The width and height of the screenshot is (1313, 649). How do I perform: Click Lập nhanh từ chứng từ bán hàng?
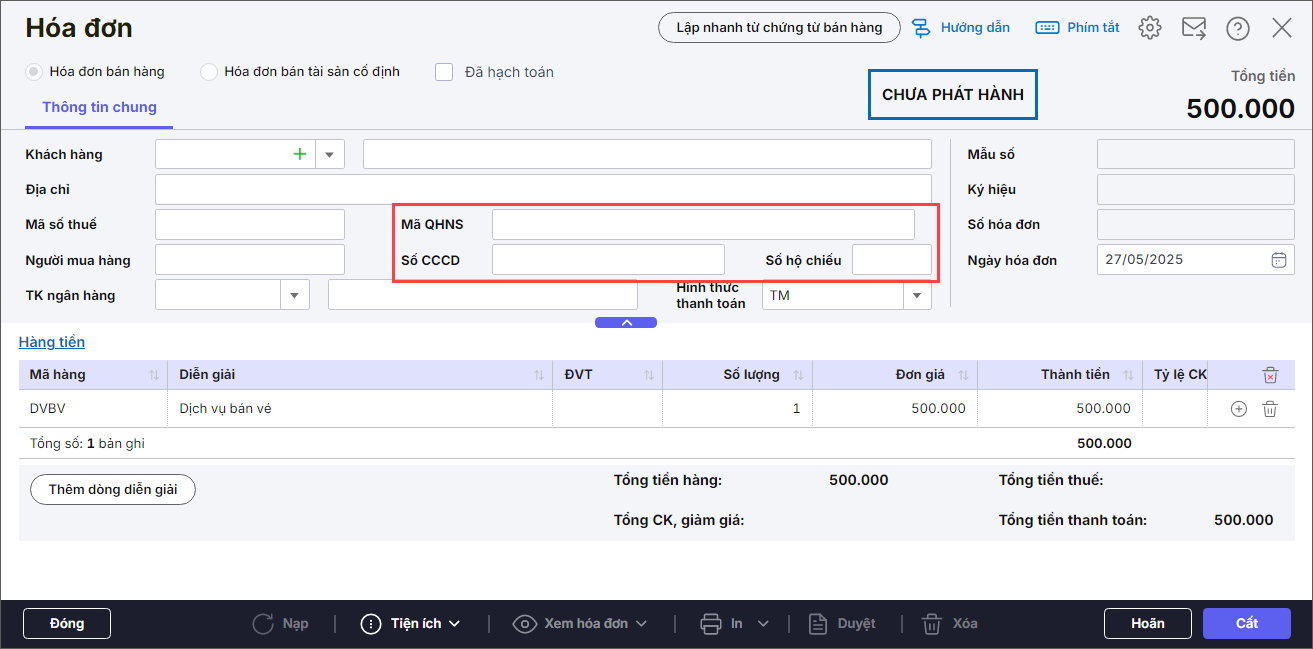tap(779, 28)
